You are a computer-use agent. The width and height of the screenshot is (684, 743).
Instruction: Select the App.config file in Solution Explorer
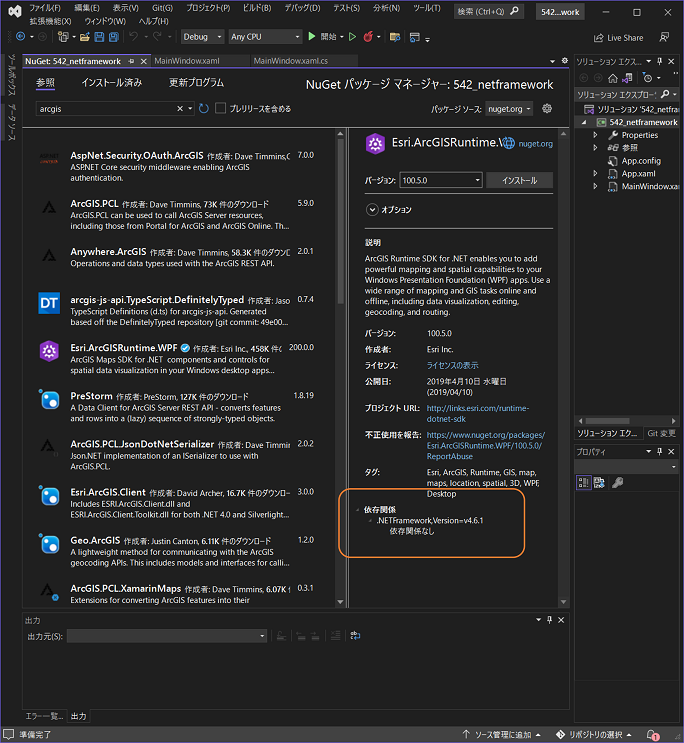(x=641, y=161)
